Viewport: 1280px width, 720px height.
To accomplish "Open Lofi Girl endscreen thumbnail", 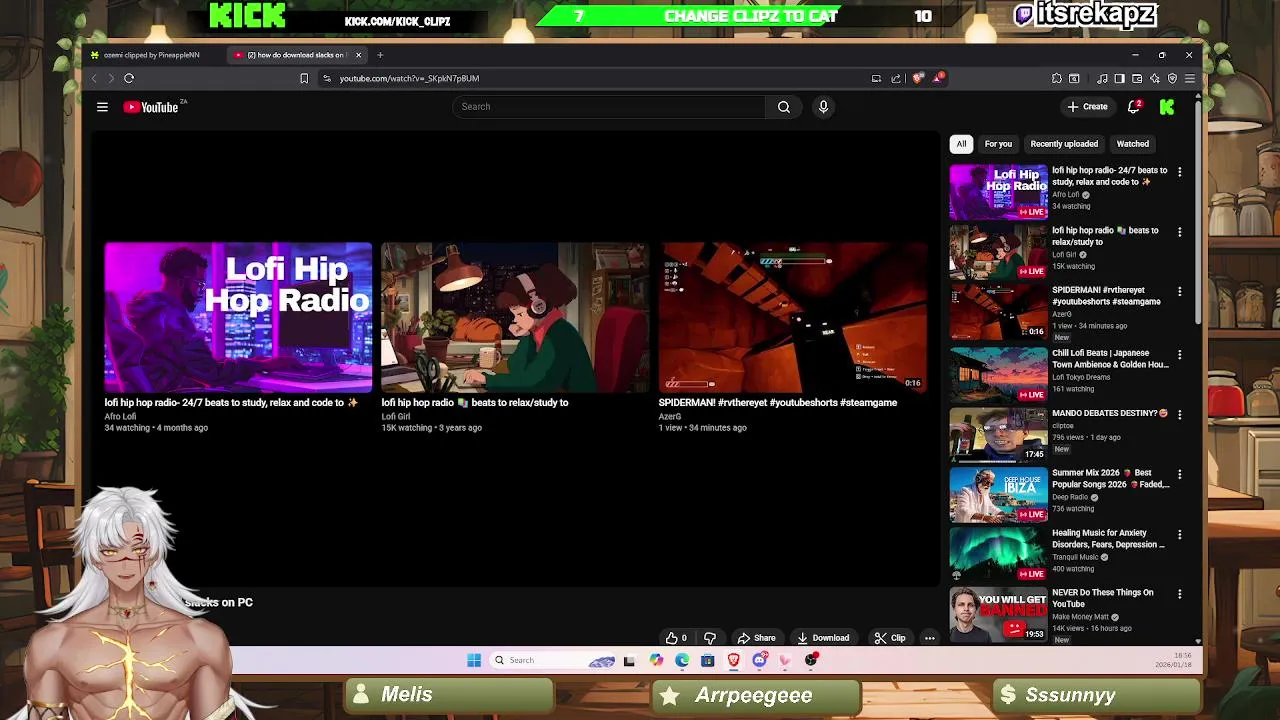I will (515, 318).
